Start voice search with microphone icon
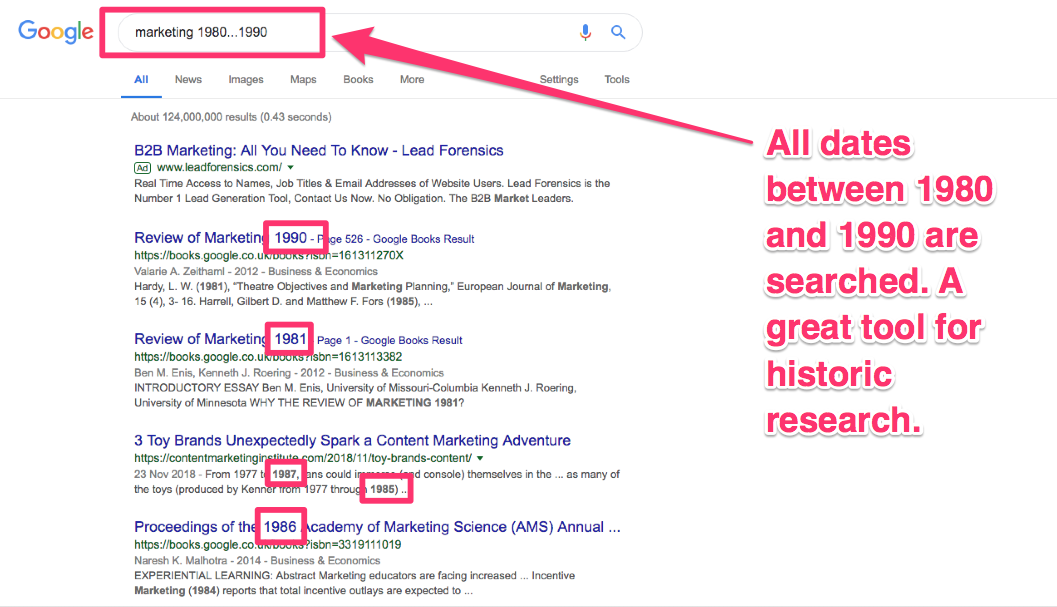Image resolution: width=1057 pixels, height=607 pixels. point(585,32)
